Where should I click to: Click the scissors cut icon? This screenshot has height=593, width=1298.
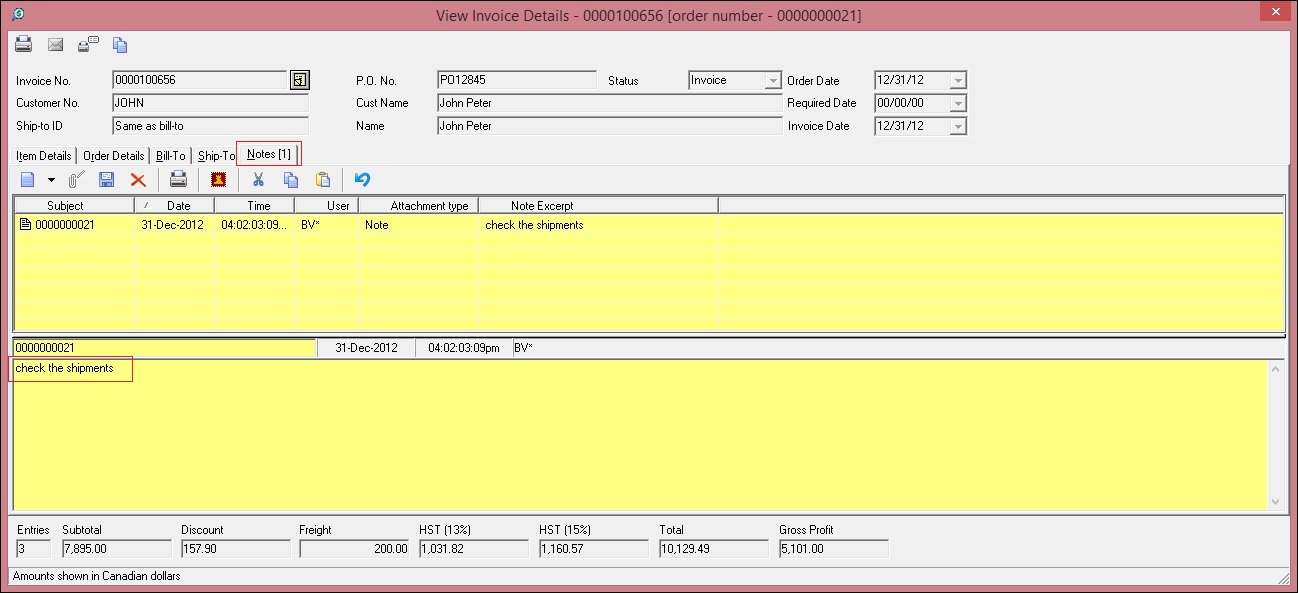pyautogui.click(x=258, y=180)
